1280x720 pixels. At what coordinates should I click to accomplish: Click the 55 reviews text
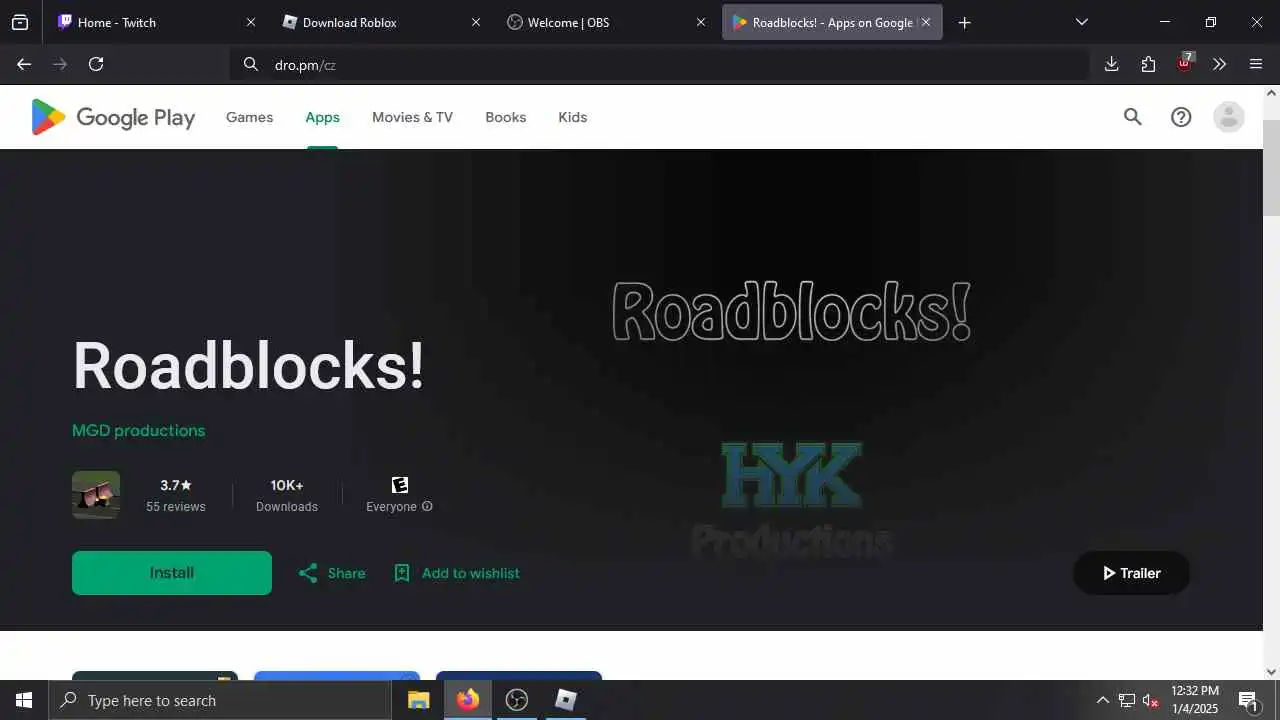(176, 507)
